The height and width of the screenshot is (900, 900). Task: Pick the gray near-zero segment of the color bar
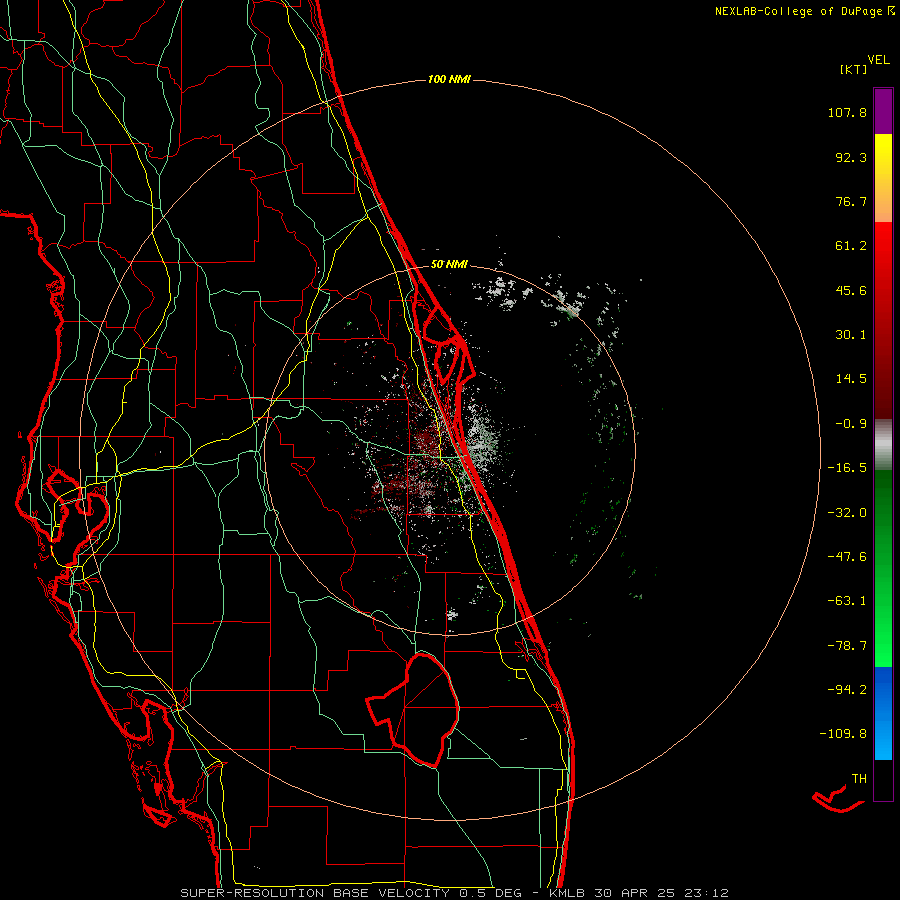click(x=883, y=444)
